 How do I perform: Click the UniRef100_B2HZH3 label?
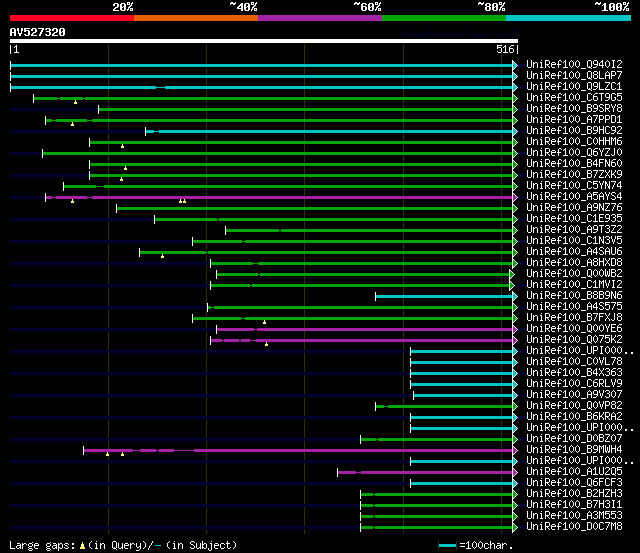pyautogui.click(x=574, y=494)
